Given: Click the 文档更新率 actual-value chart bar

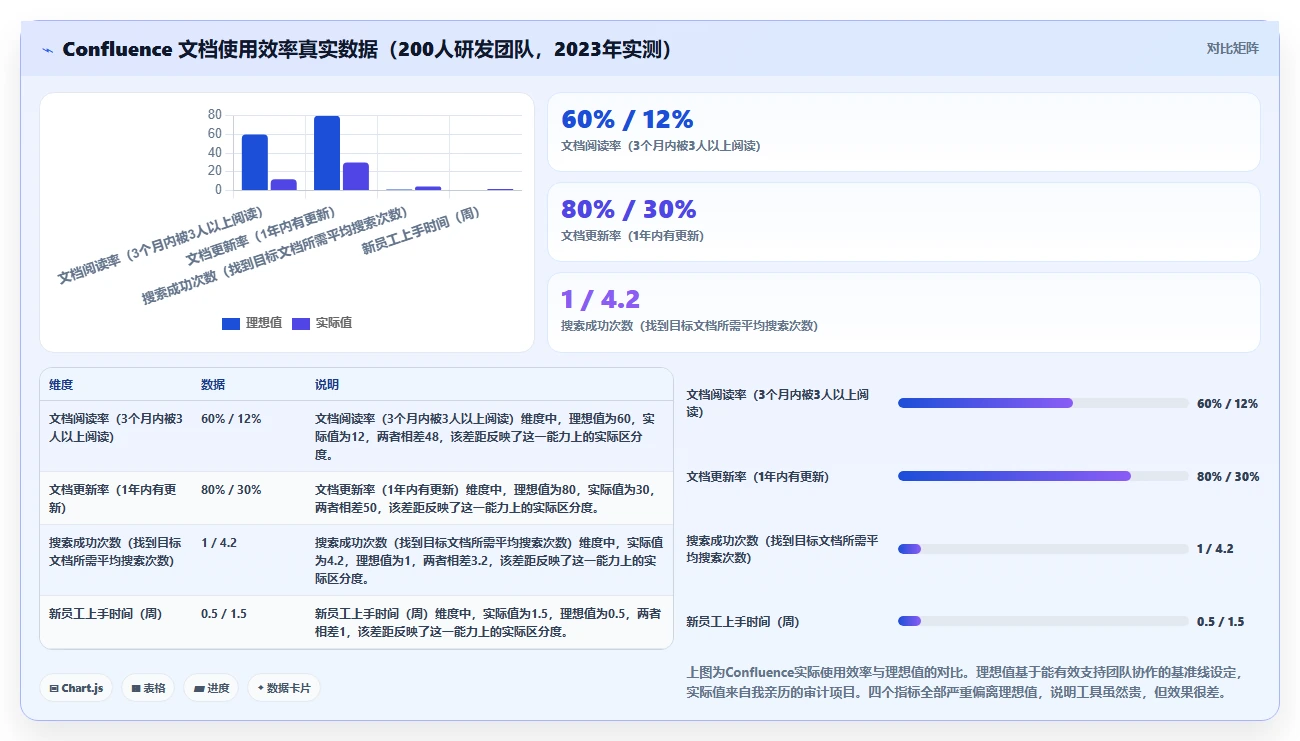Looking at the screenshot, I should point(356,176).
